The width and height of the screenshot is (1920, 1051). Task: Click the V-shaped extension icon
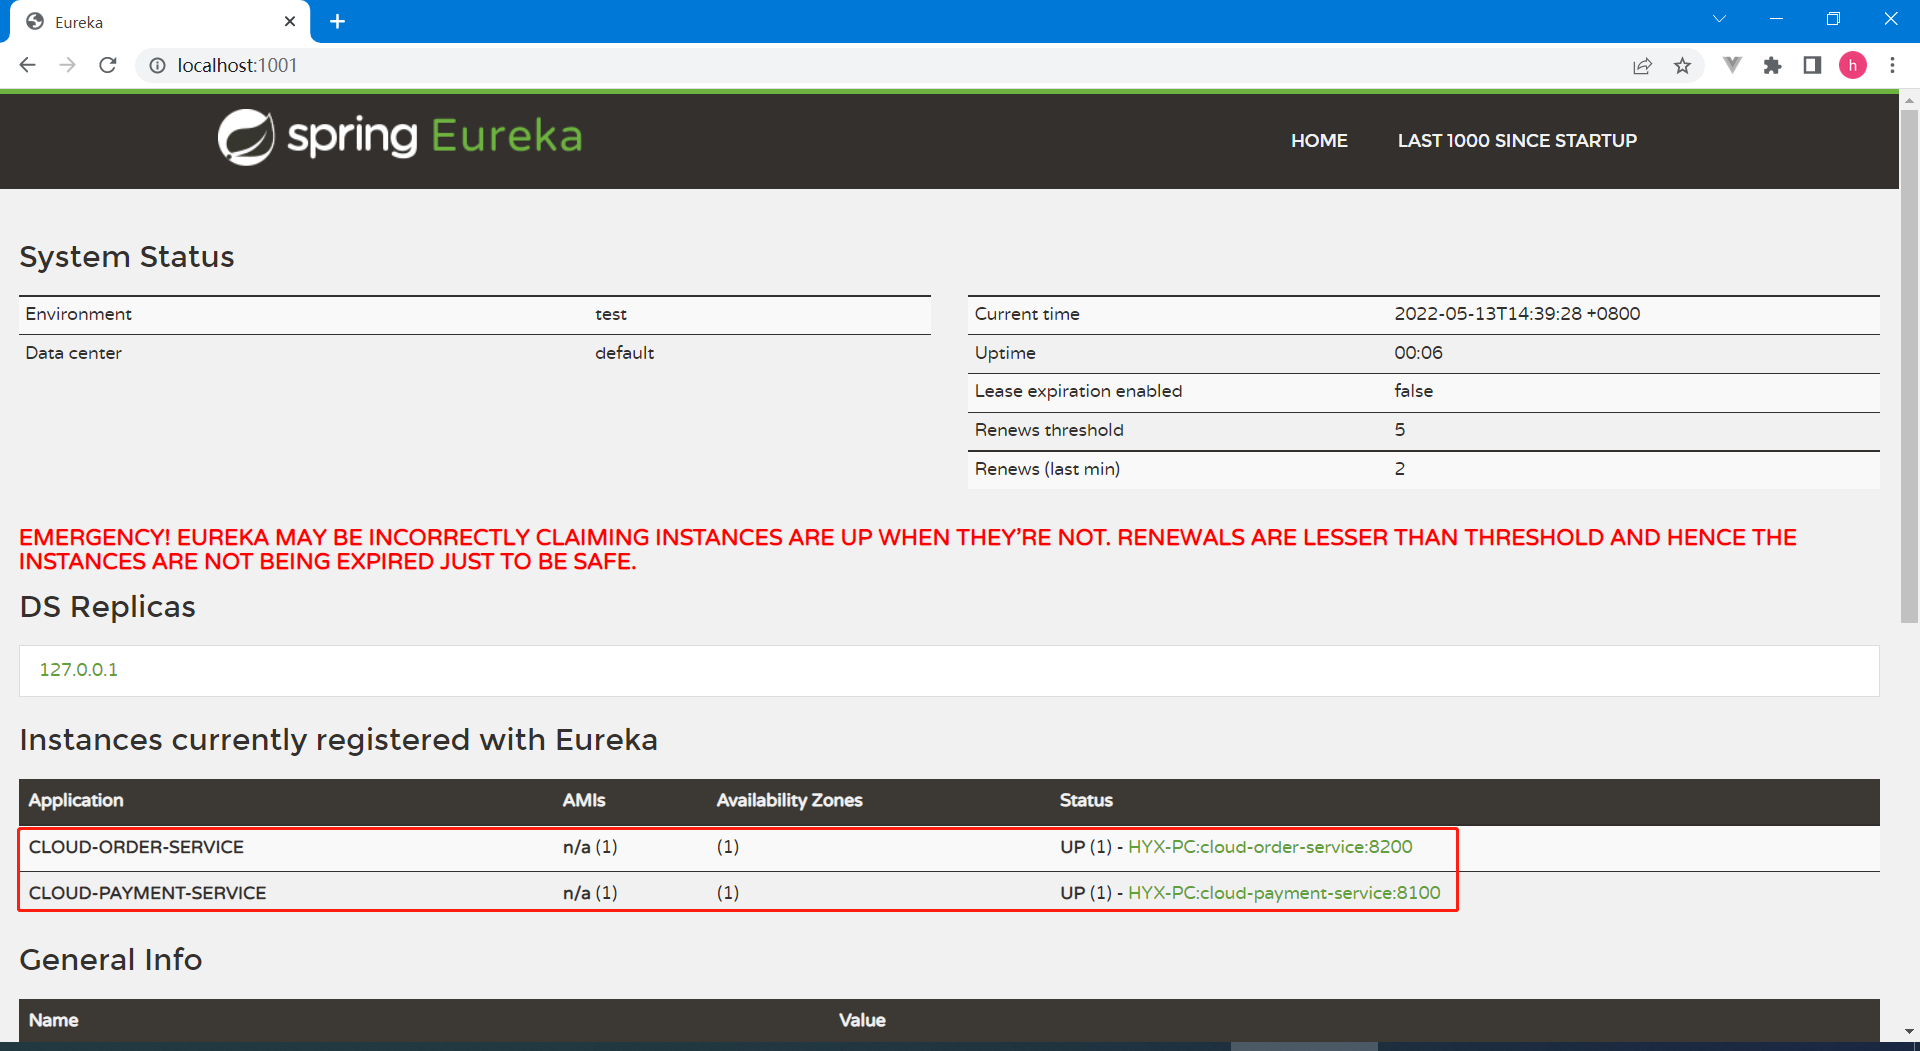pyautogui.click(x=1732, y=66)
